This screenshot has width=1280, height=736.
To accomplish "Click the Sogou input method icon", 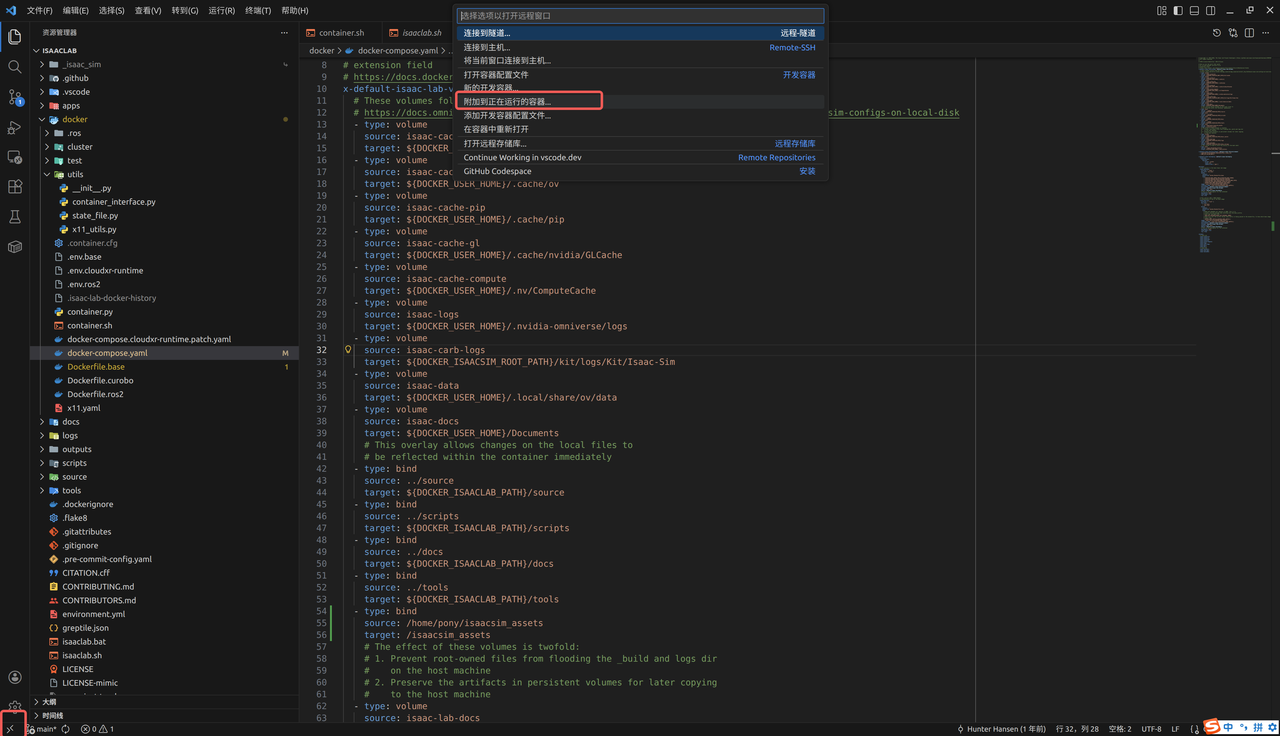I will 1211,727.
